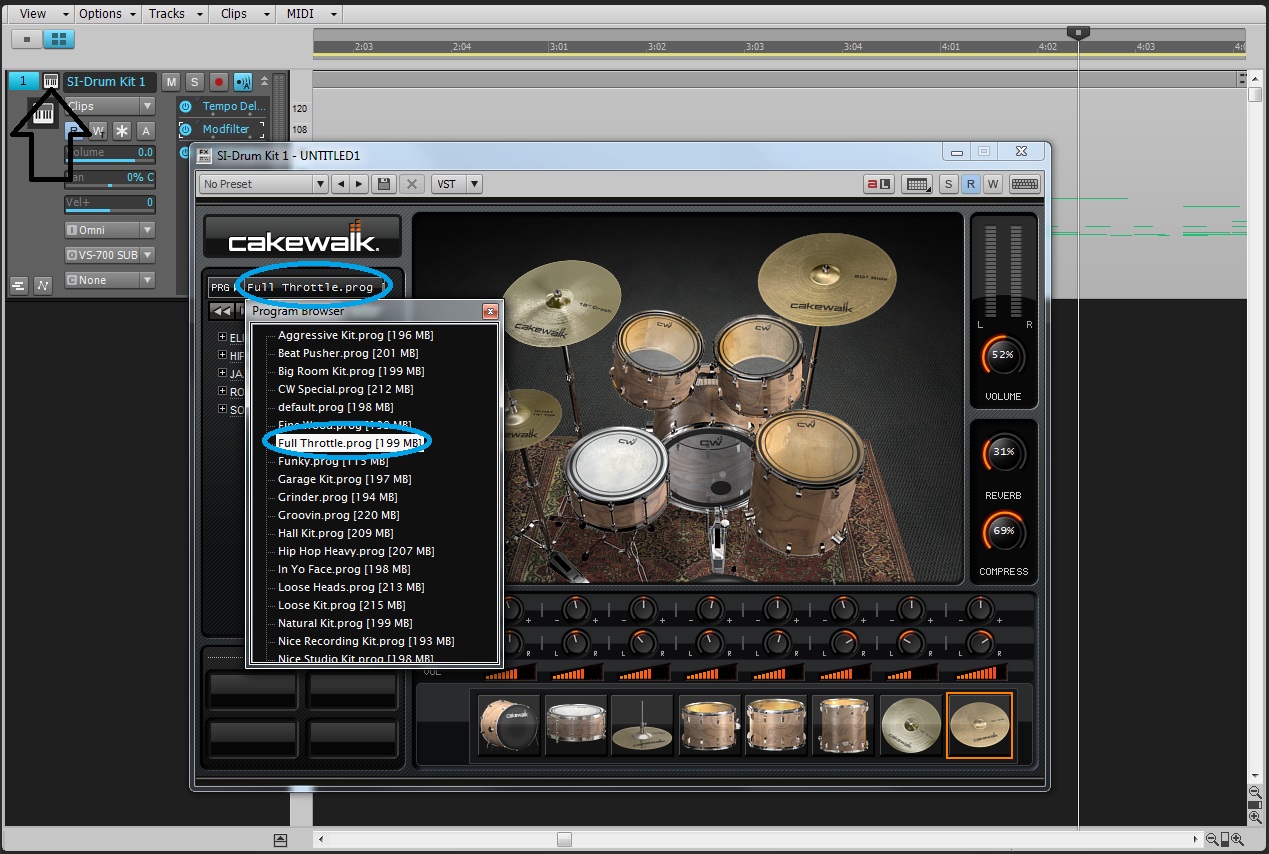Toggle the S button in plugin header
1269x854 pixels.
(948, 184)
